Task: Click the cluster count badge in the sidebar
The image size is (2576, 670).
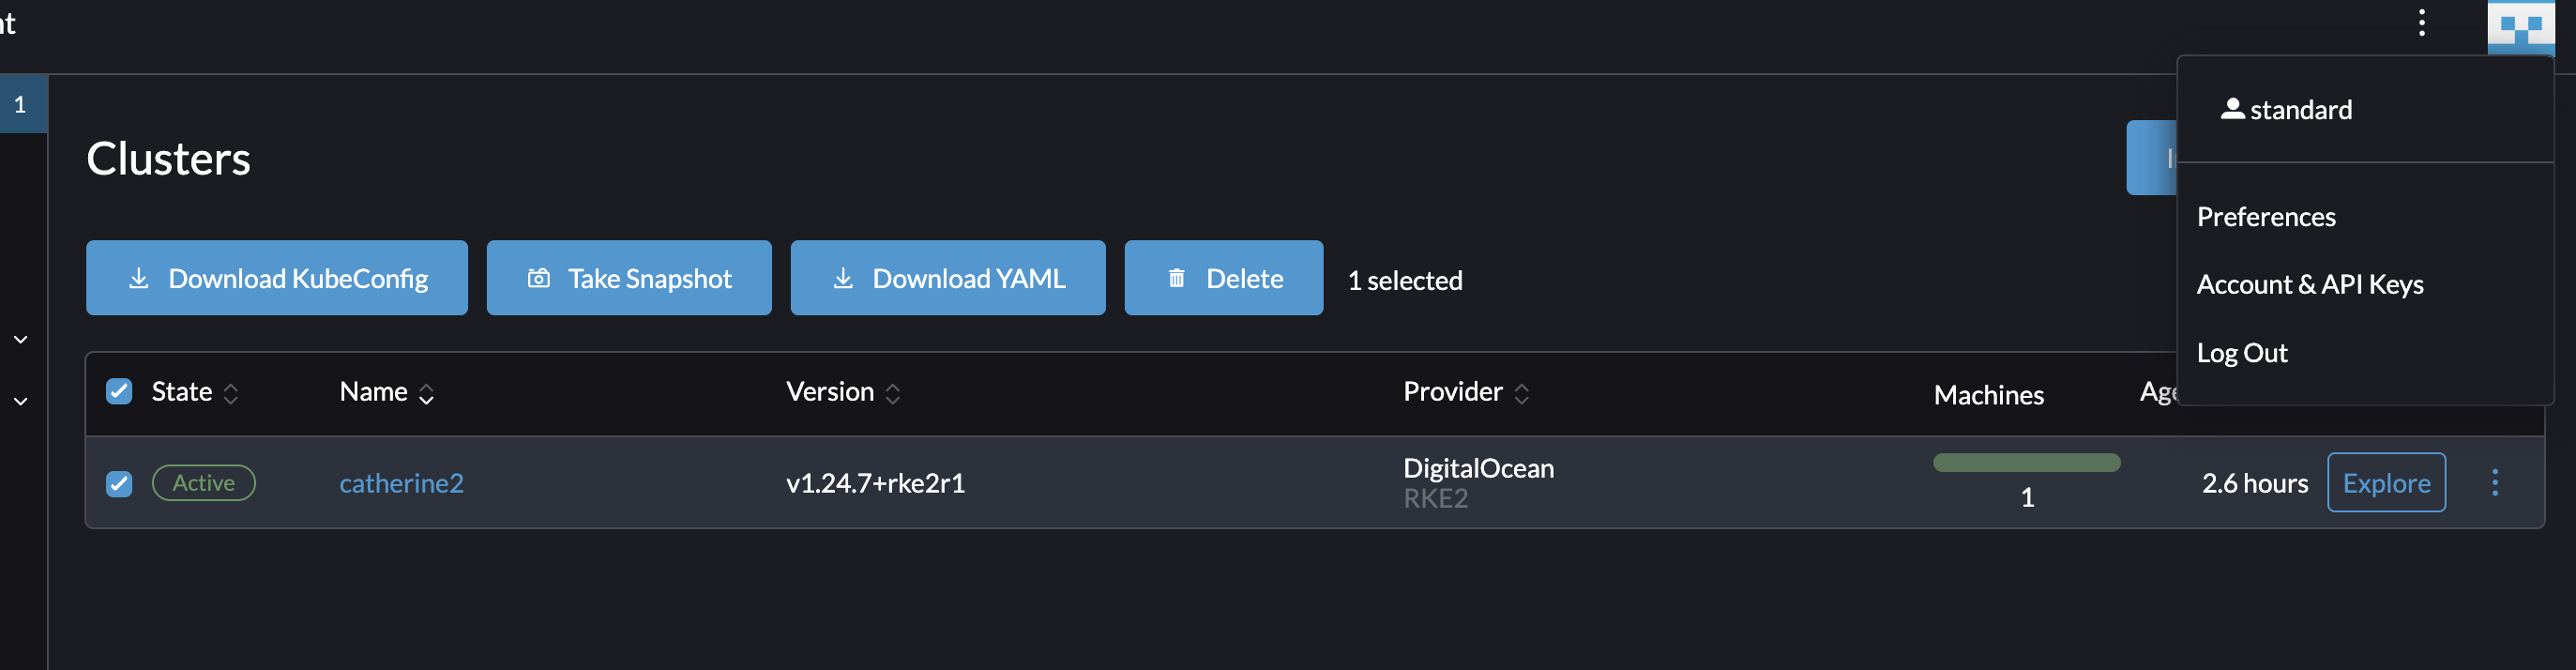Action: pyautogui.click(x=22, y=103)
